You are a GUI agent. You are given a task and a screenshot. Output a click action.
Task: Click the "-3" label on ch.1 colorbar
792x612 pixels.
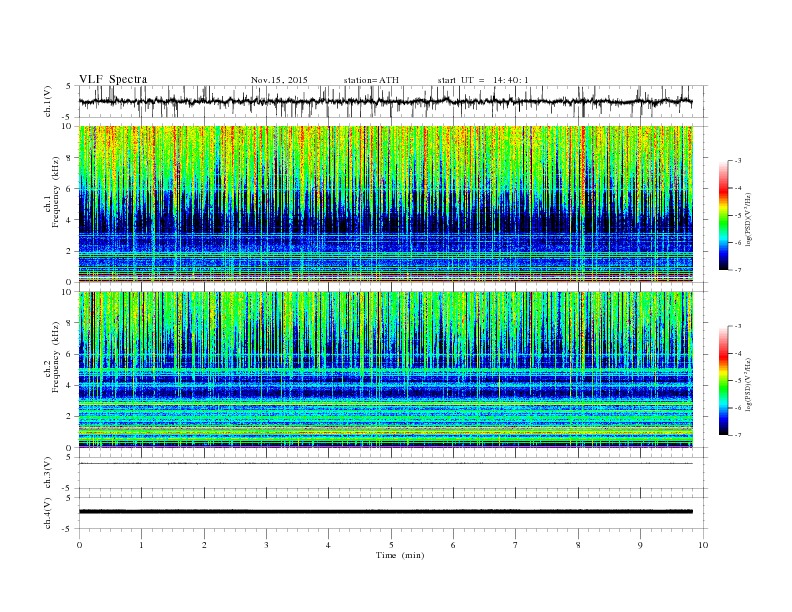tap(737, 161)
